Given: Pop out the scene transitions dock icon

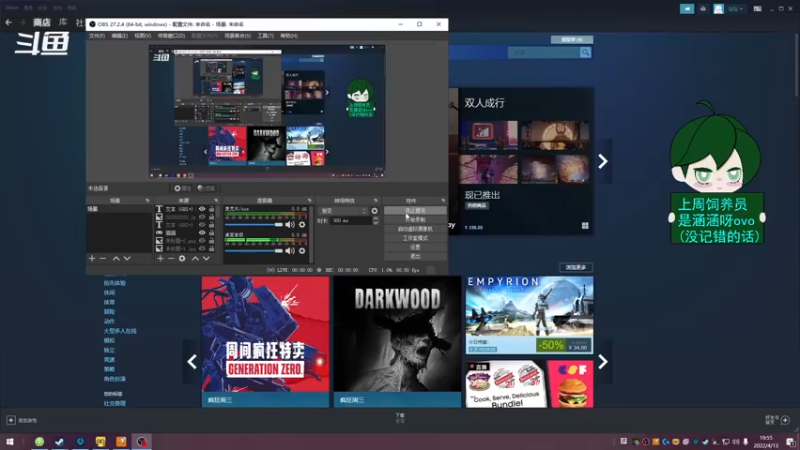Looking at the screenshot, I should [x=376, y=201].
